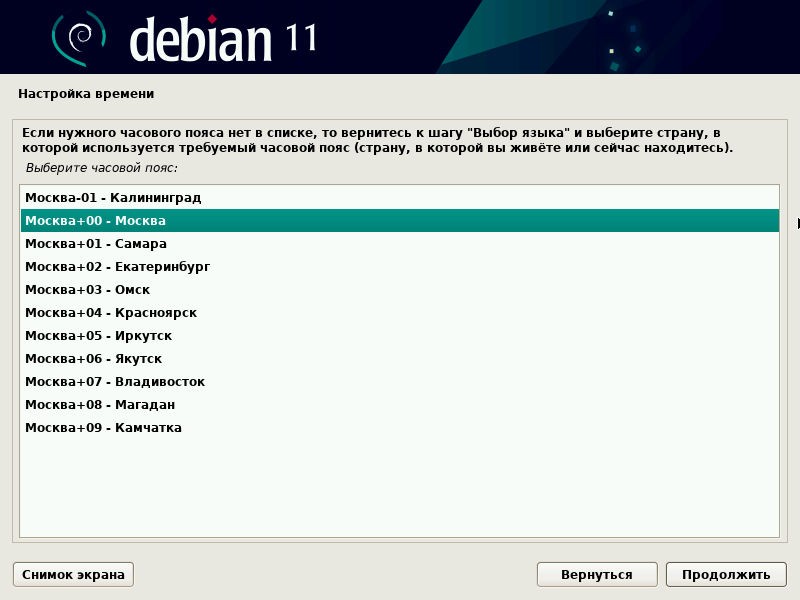Select Москва+02 - Екатеринбург timezone
The width and height of the screenshot is (800, 600).
[x=120, y=266]
